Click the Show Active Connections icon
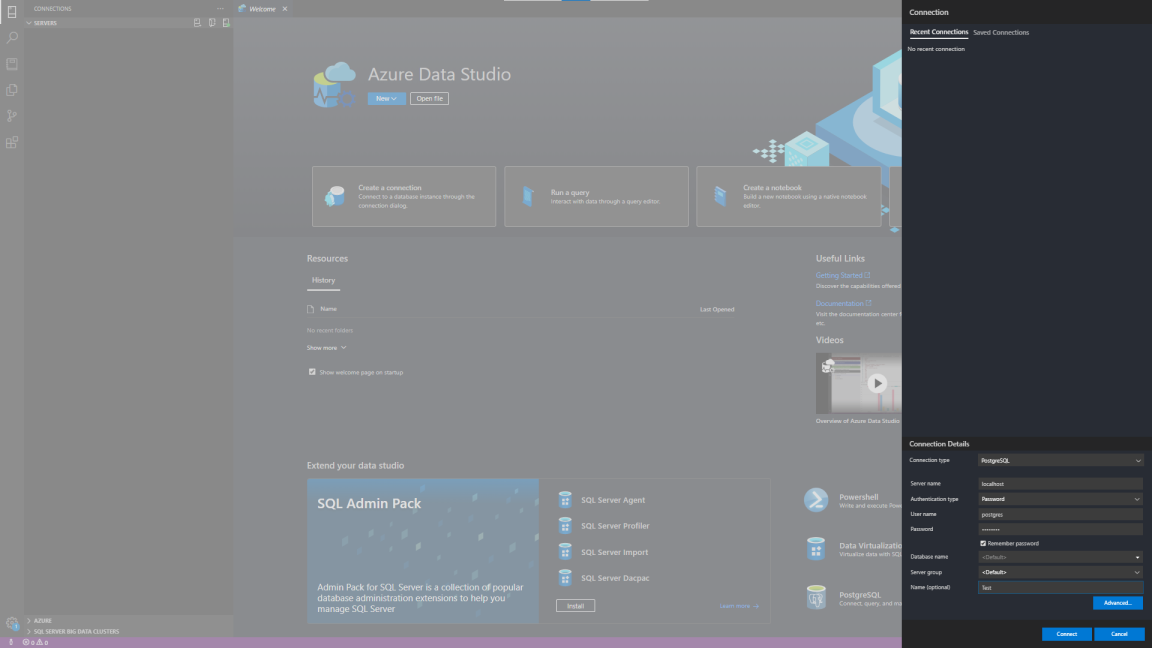 (x=226, y=23)
